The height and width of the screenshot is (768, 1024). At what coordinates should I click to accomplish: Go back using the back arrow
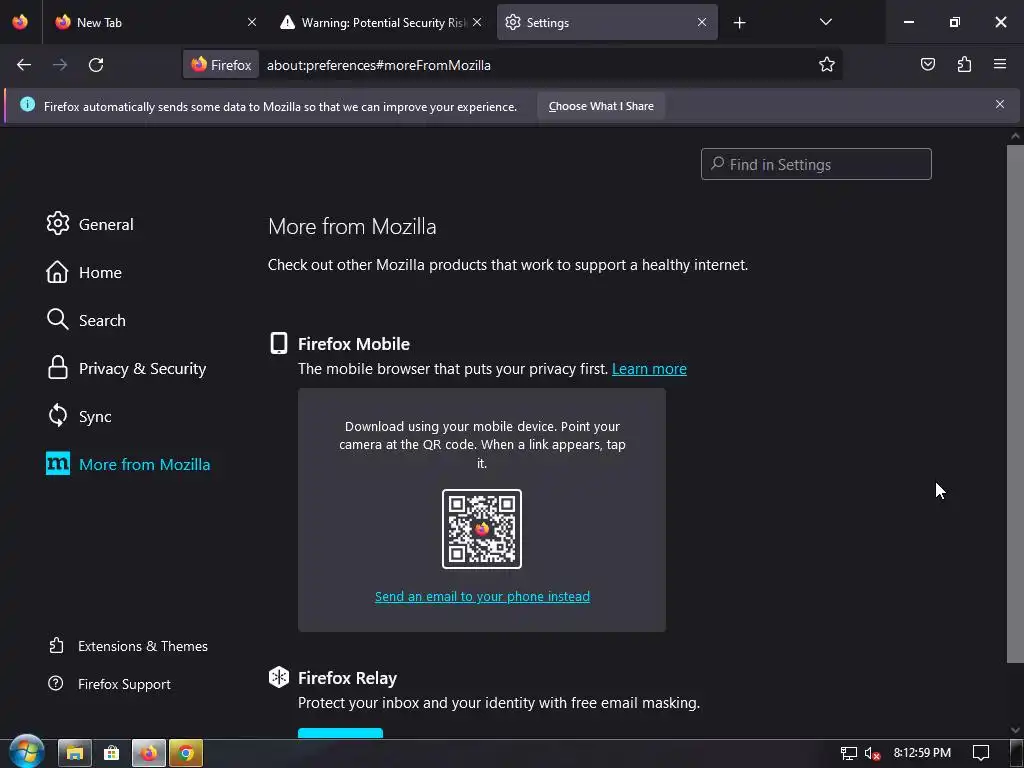click(24, 65)
